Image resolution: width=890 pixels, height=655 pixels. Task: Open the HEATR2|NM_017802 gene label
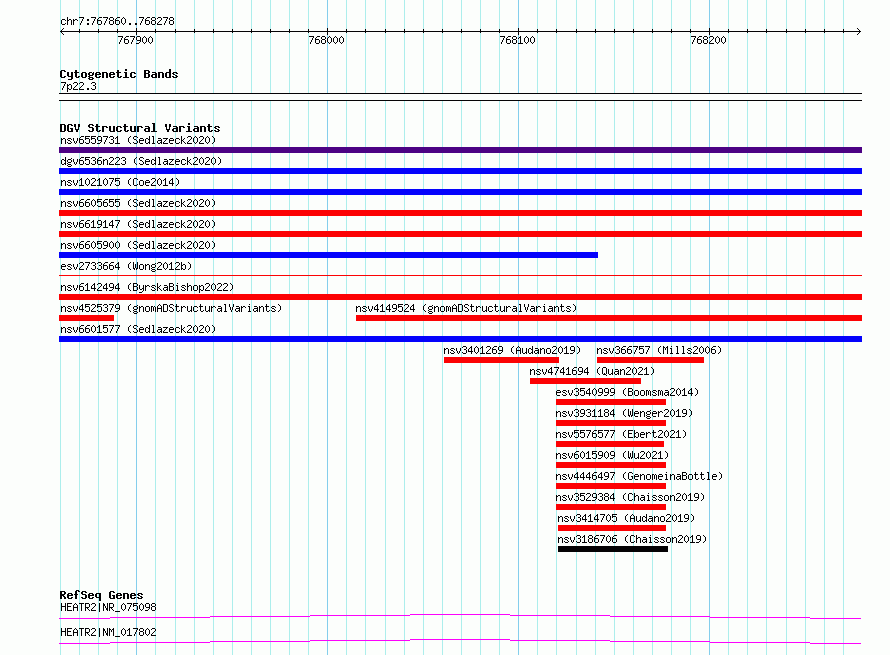tap(108, 632)
